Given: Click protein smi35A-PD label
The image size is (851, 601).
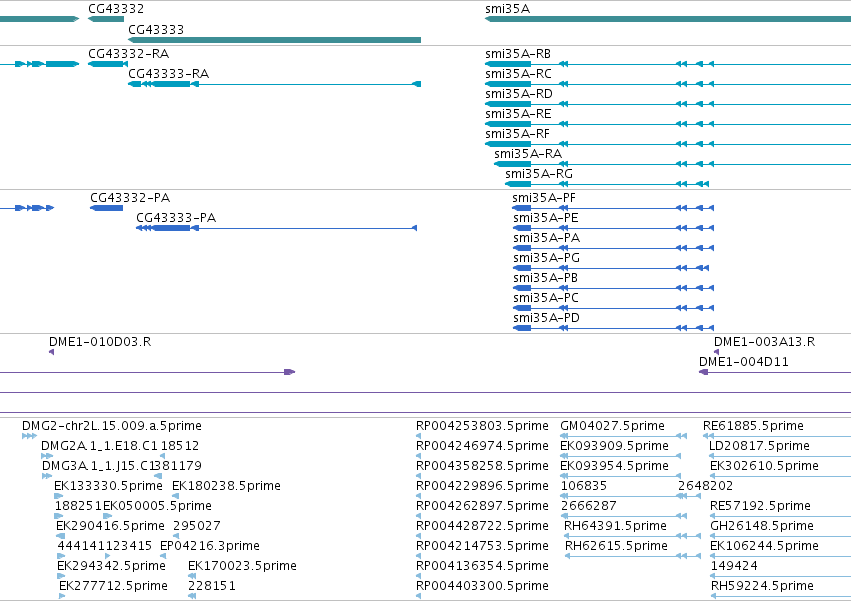Looking at the screenshot, I should (547, 318).
